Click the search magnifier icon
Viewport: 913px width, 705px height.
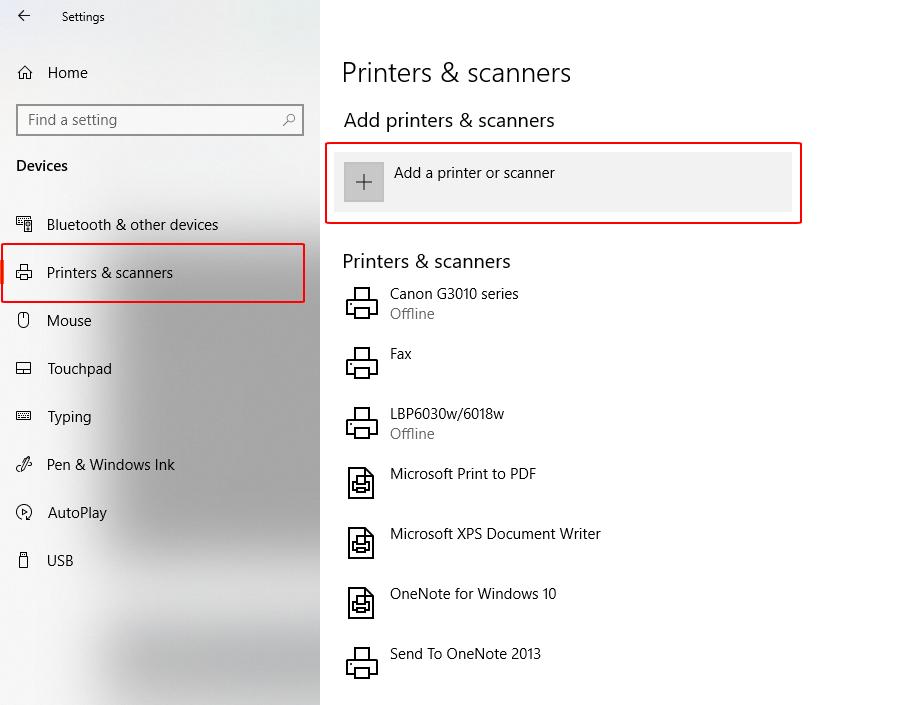[289, 120]
